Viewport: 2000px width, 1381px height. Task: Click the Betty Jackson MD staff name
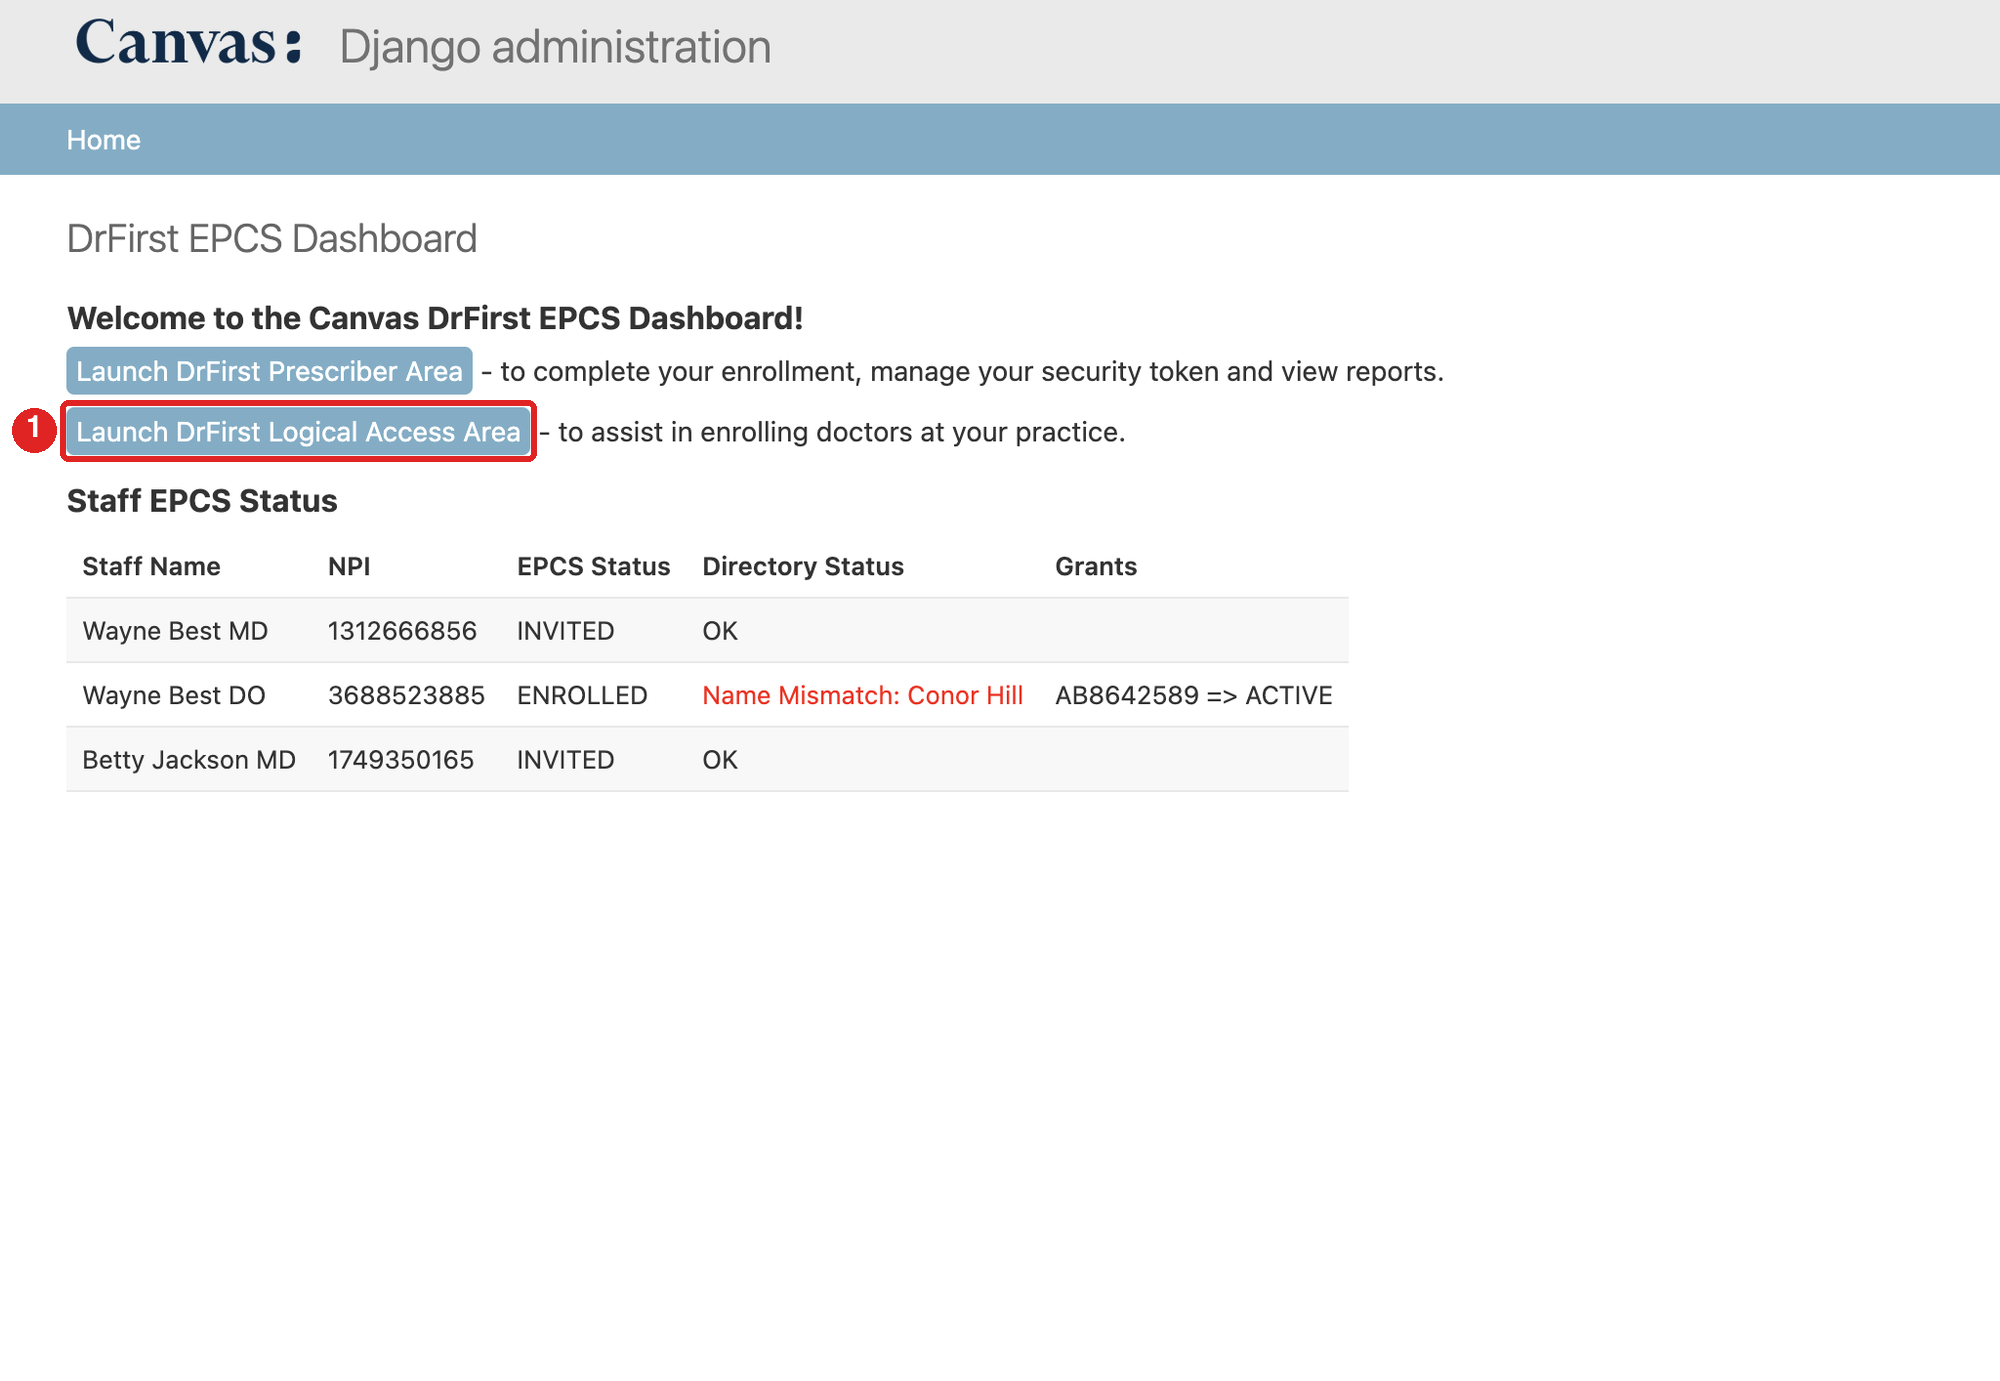click(x=189, y=760)
